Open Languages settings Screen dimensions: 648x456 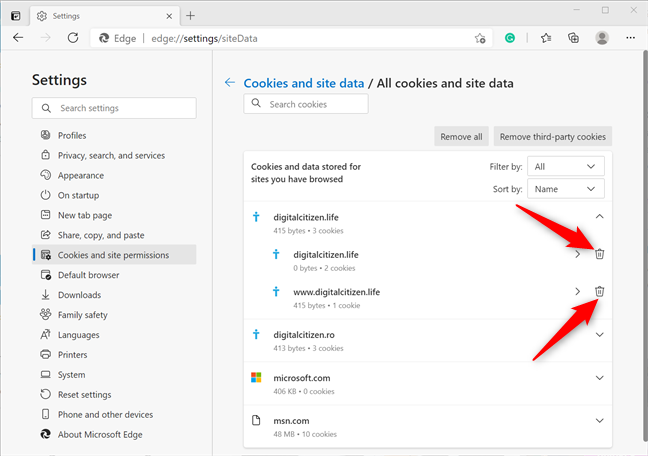pyautogui.click(x=114, y=334)
